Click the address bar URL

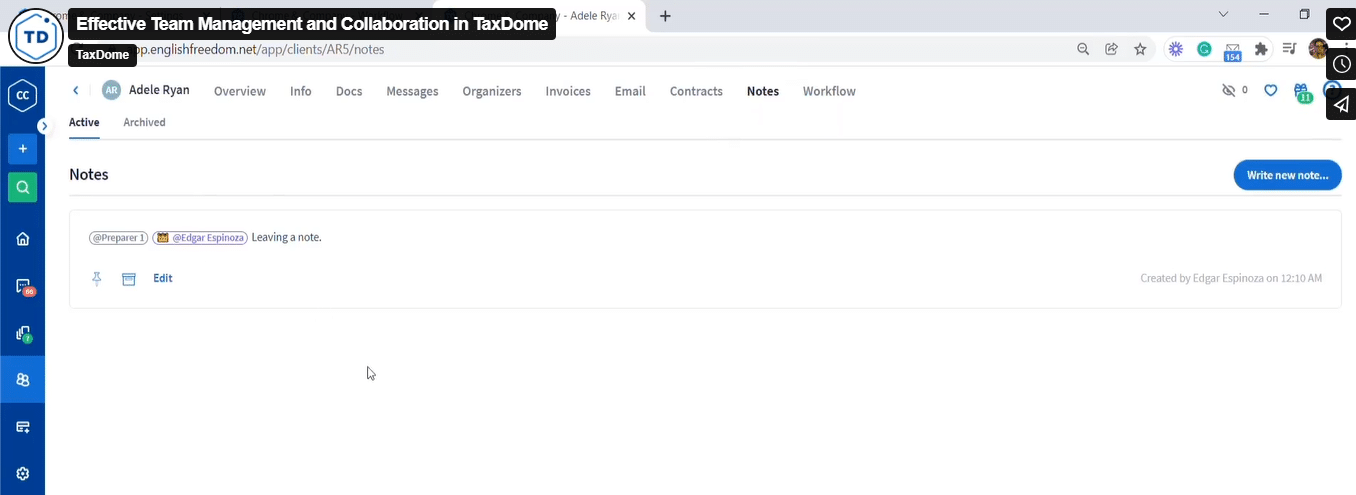click(x=260, y=49)
